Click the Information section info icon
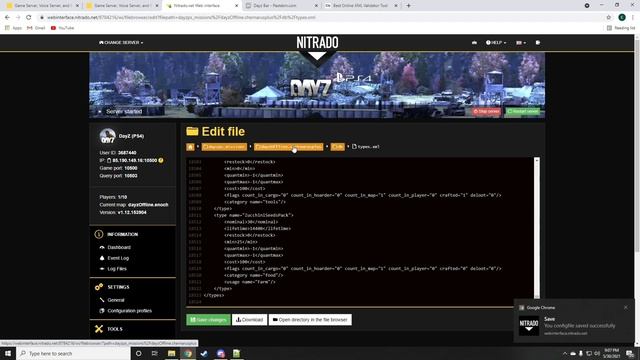The height and width of the screenshot is (360, 640). click(x=99, y=234)
